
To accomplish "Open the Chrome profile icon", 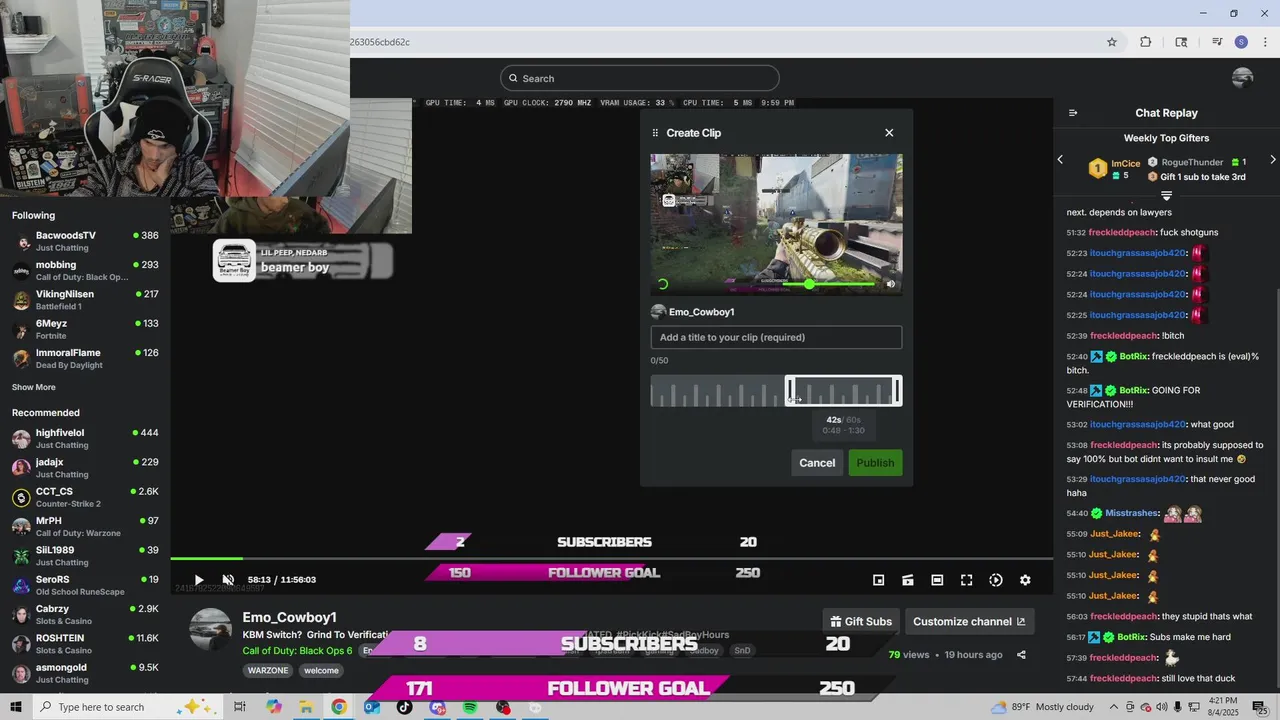I will (1241, 42).
